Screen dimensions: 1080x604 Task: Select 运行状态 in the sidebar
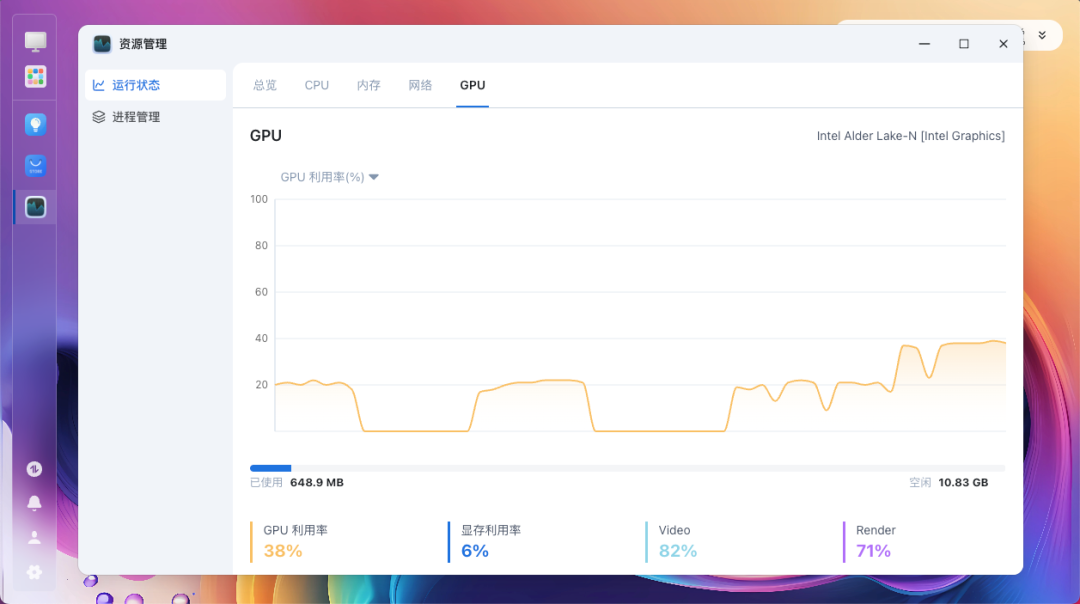[156, 85]
